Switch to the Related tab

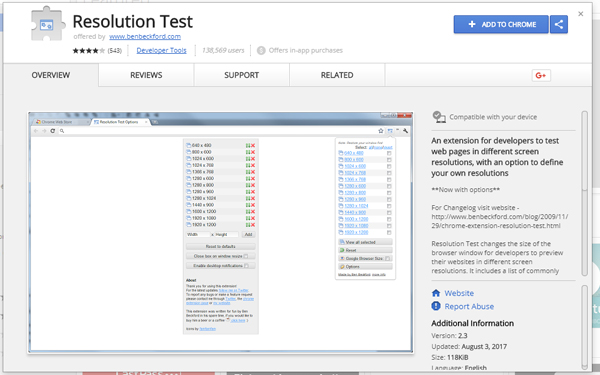337,75
